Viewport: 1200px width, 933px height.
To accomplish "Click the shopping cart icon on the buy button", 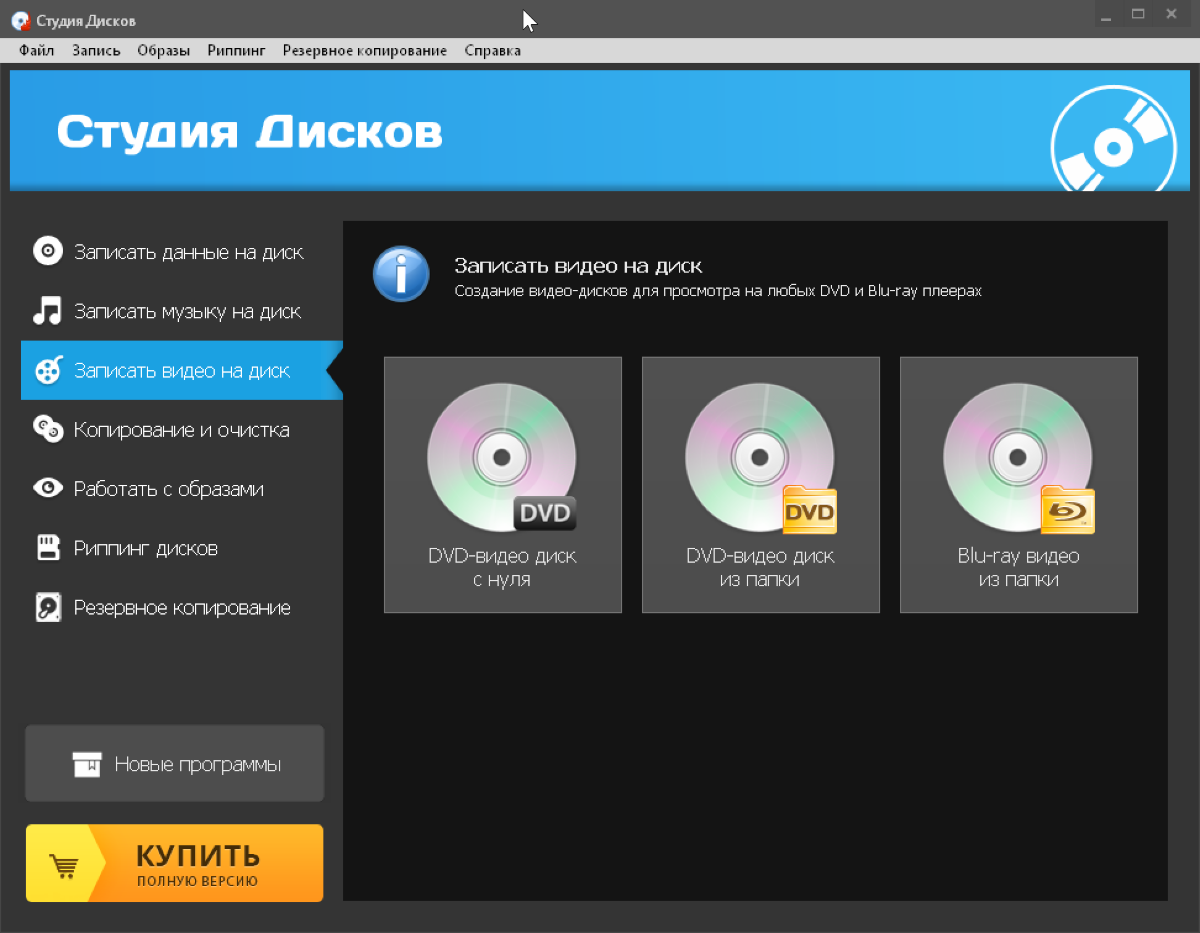I will (63, 865).
